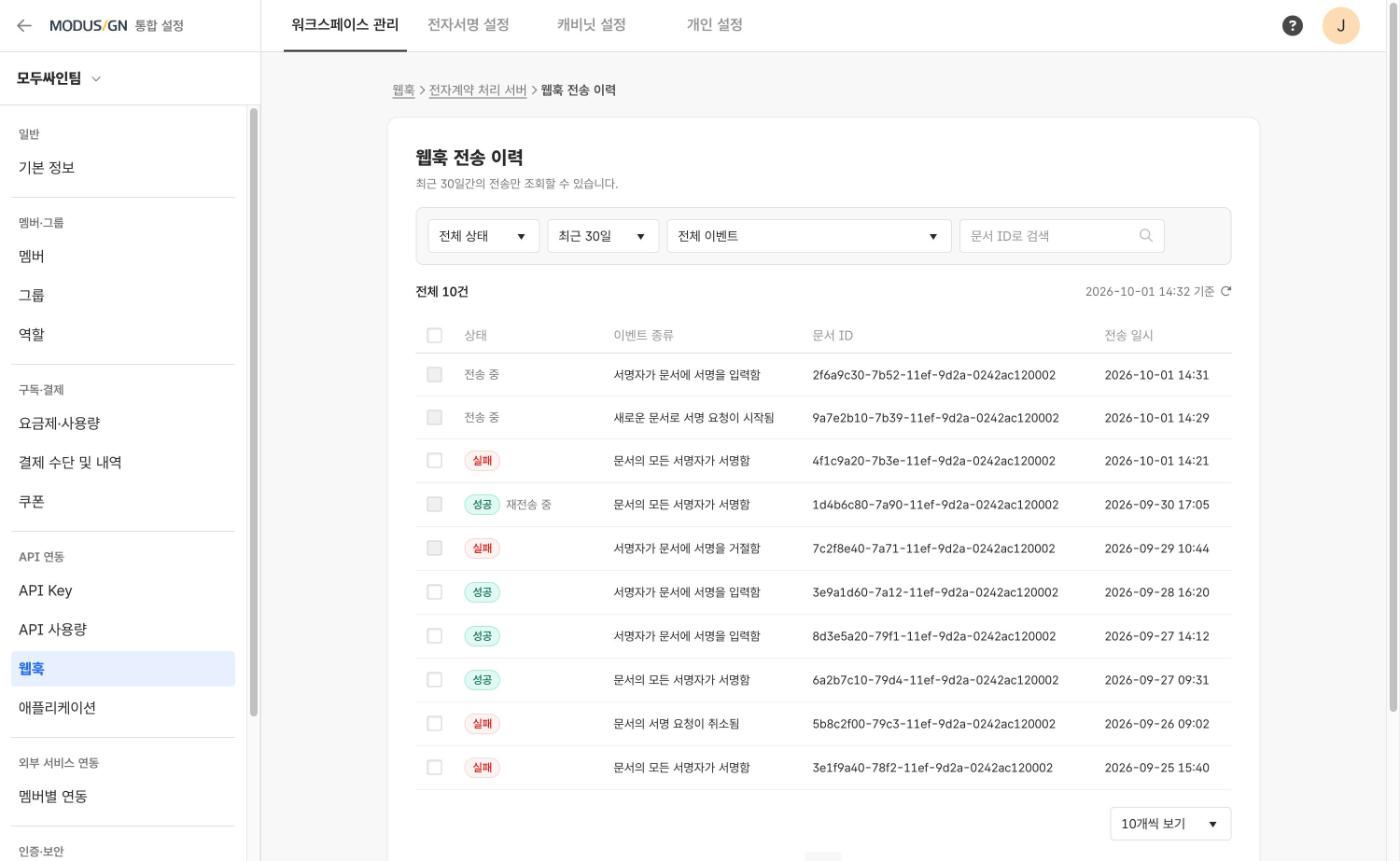Click the page vertical scrollbar
Screen dimensions: 1400x861
coord(1394,360)
